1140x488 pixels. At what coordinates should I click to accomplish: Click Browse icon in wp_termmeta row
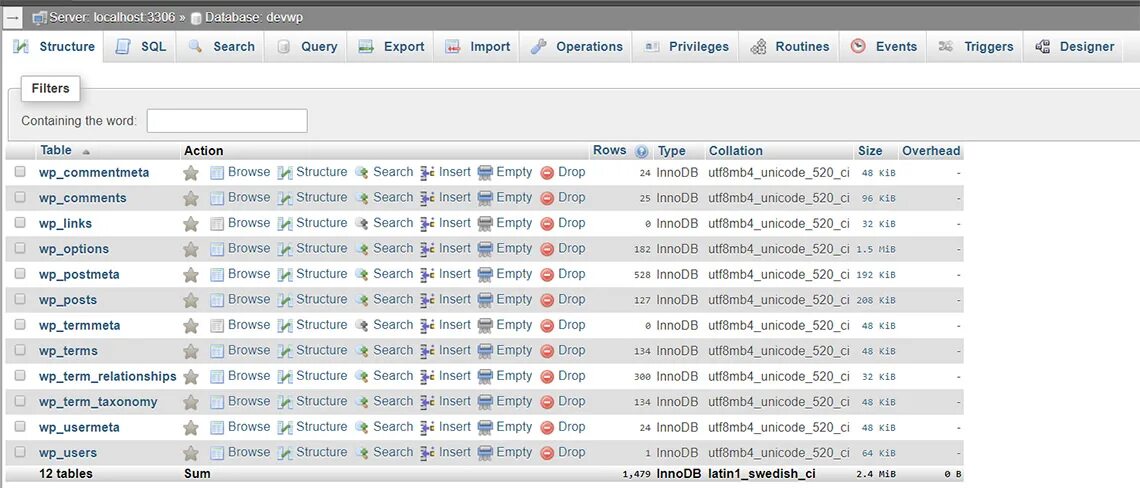(x=217, y=325)
